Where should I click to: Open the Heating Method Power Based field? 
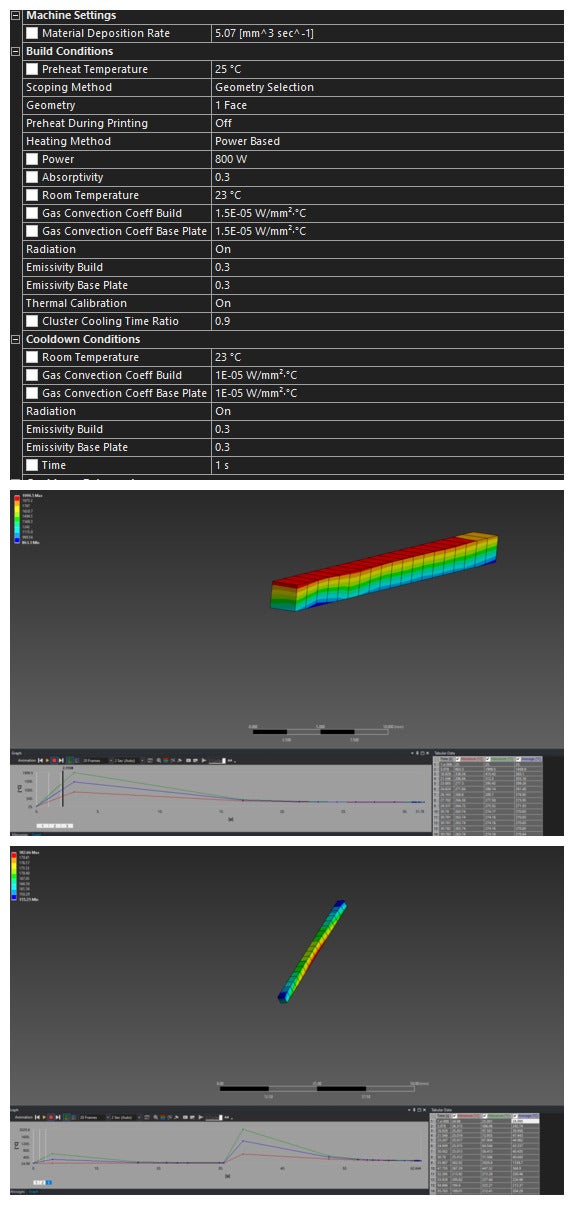coord(387,141)
